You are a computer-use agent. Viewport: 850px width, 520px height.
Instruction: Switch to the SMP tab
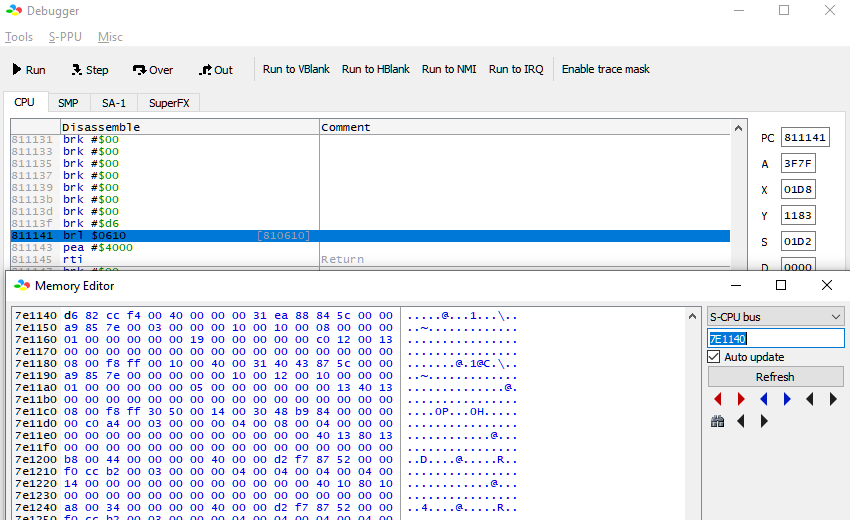coord(68,102)
